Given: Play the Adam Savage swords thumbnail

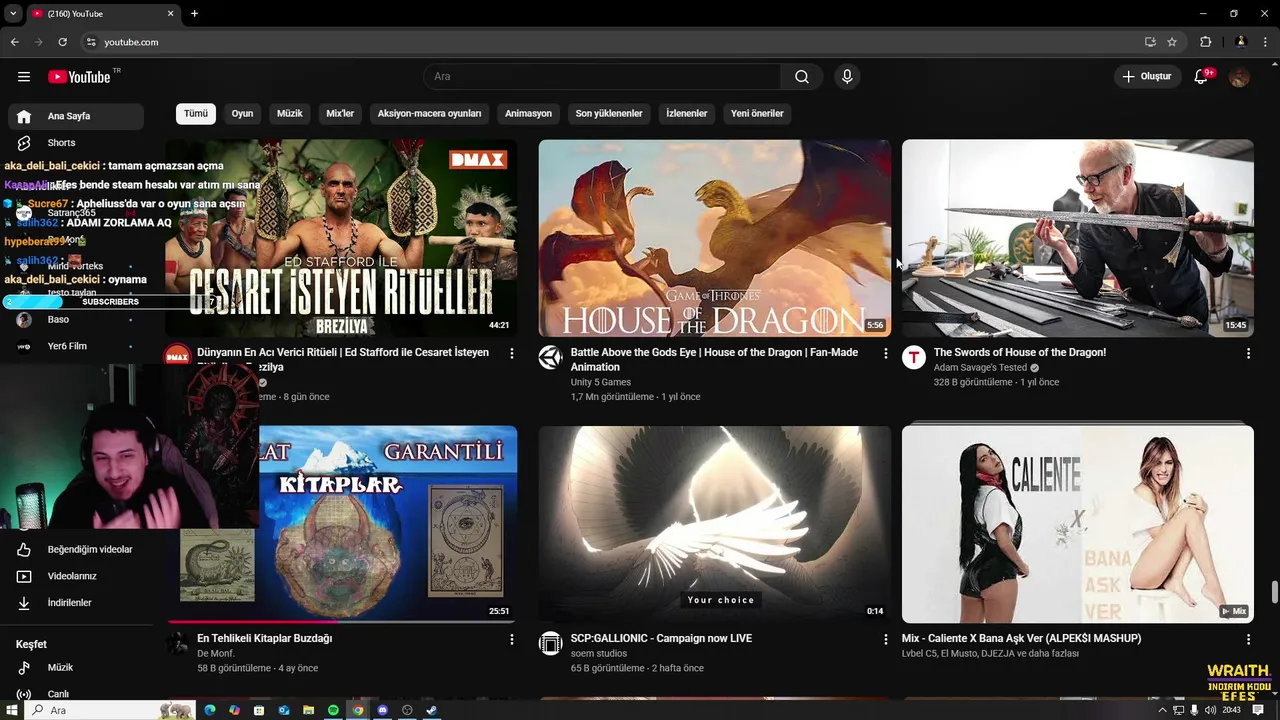Looking at the screenshot, I should (1077, 238).
